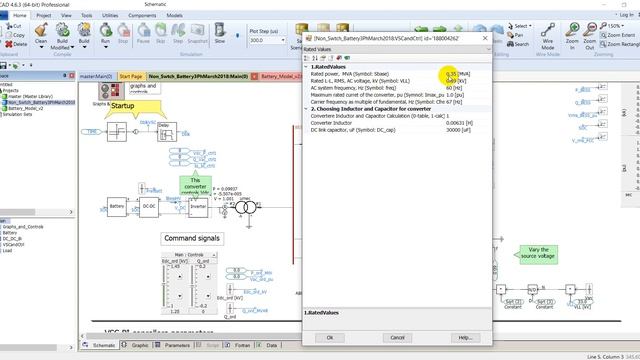Viewport: 640px width, 360px height.
Task: Click the save disk icon in quick toolbar
Action: (3, 65)
